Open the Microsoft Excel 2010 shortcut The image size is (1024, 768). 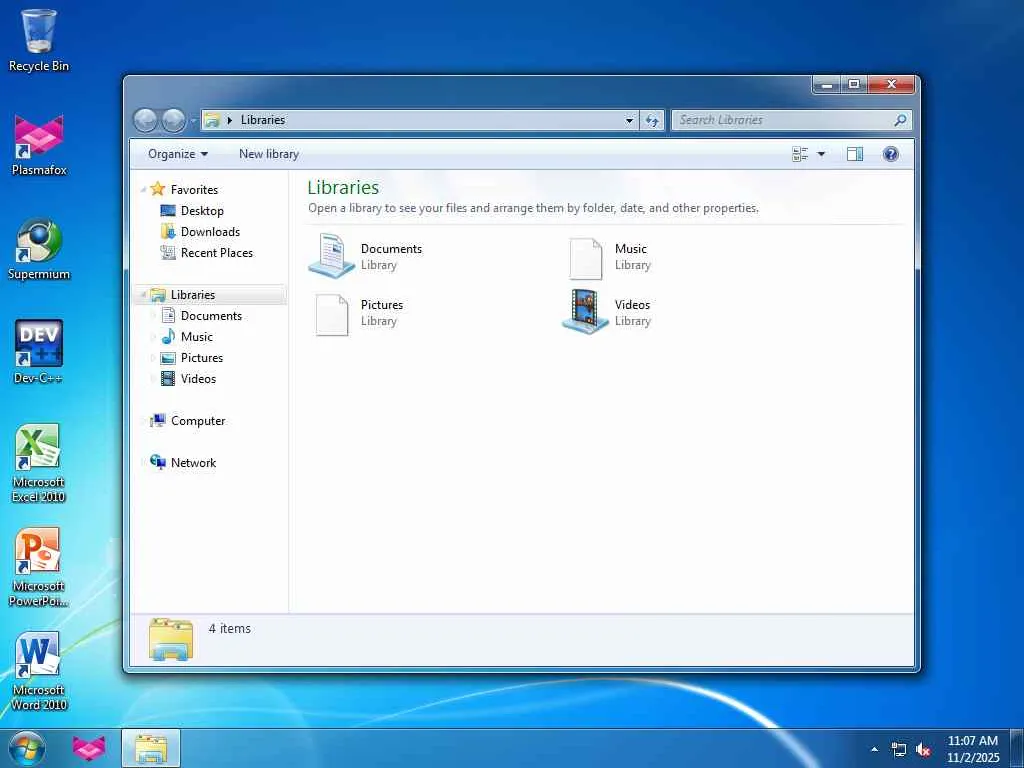click(x=39, y=464)
